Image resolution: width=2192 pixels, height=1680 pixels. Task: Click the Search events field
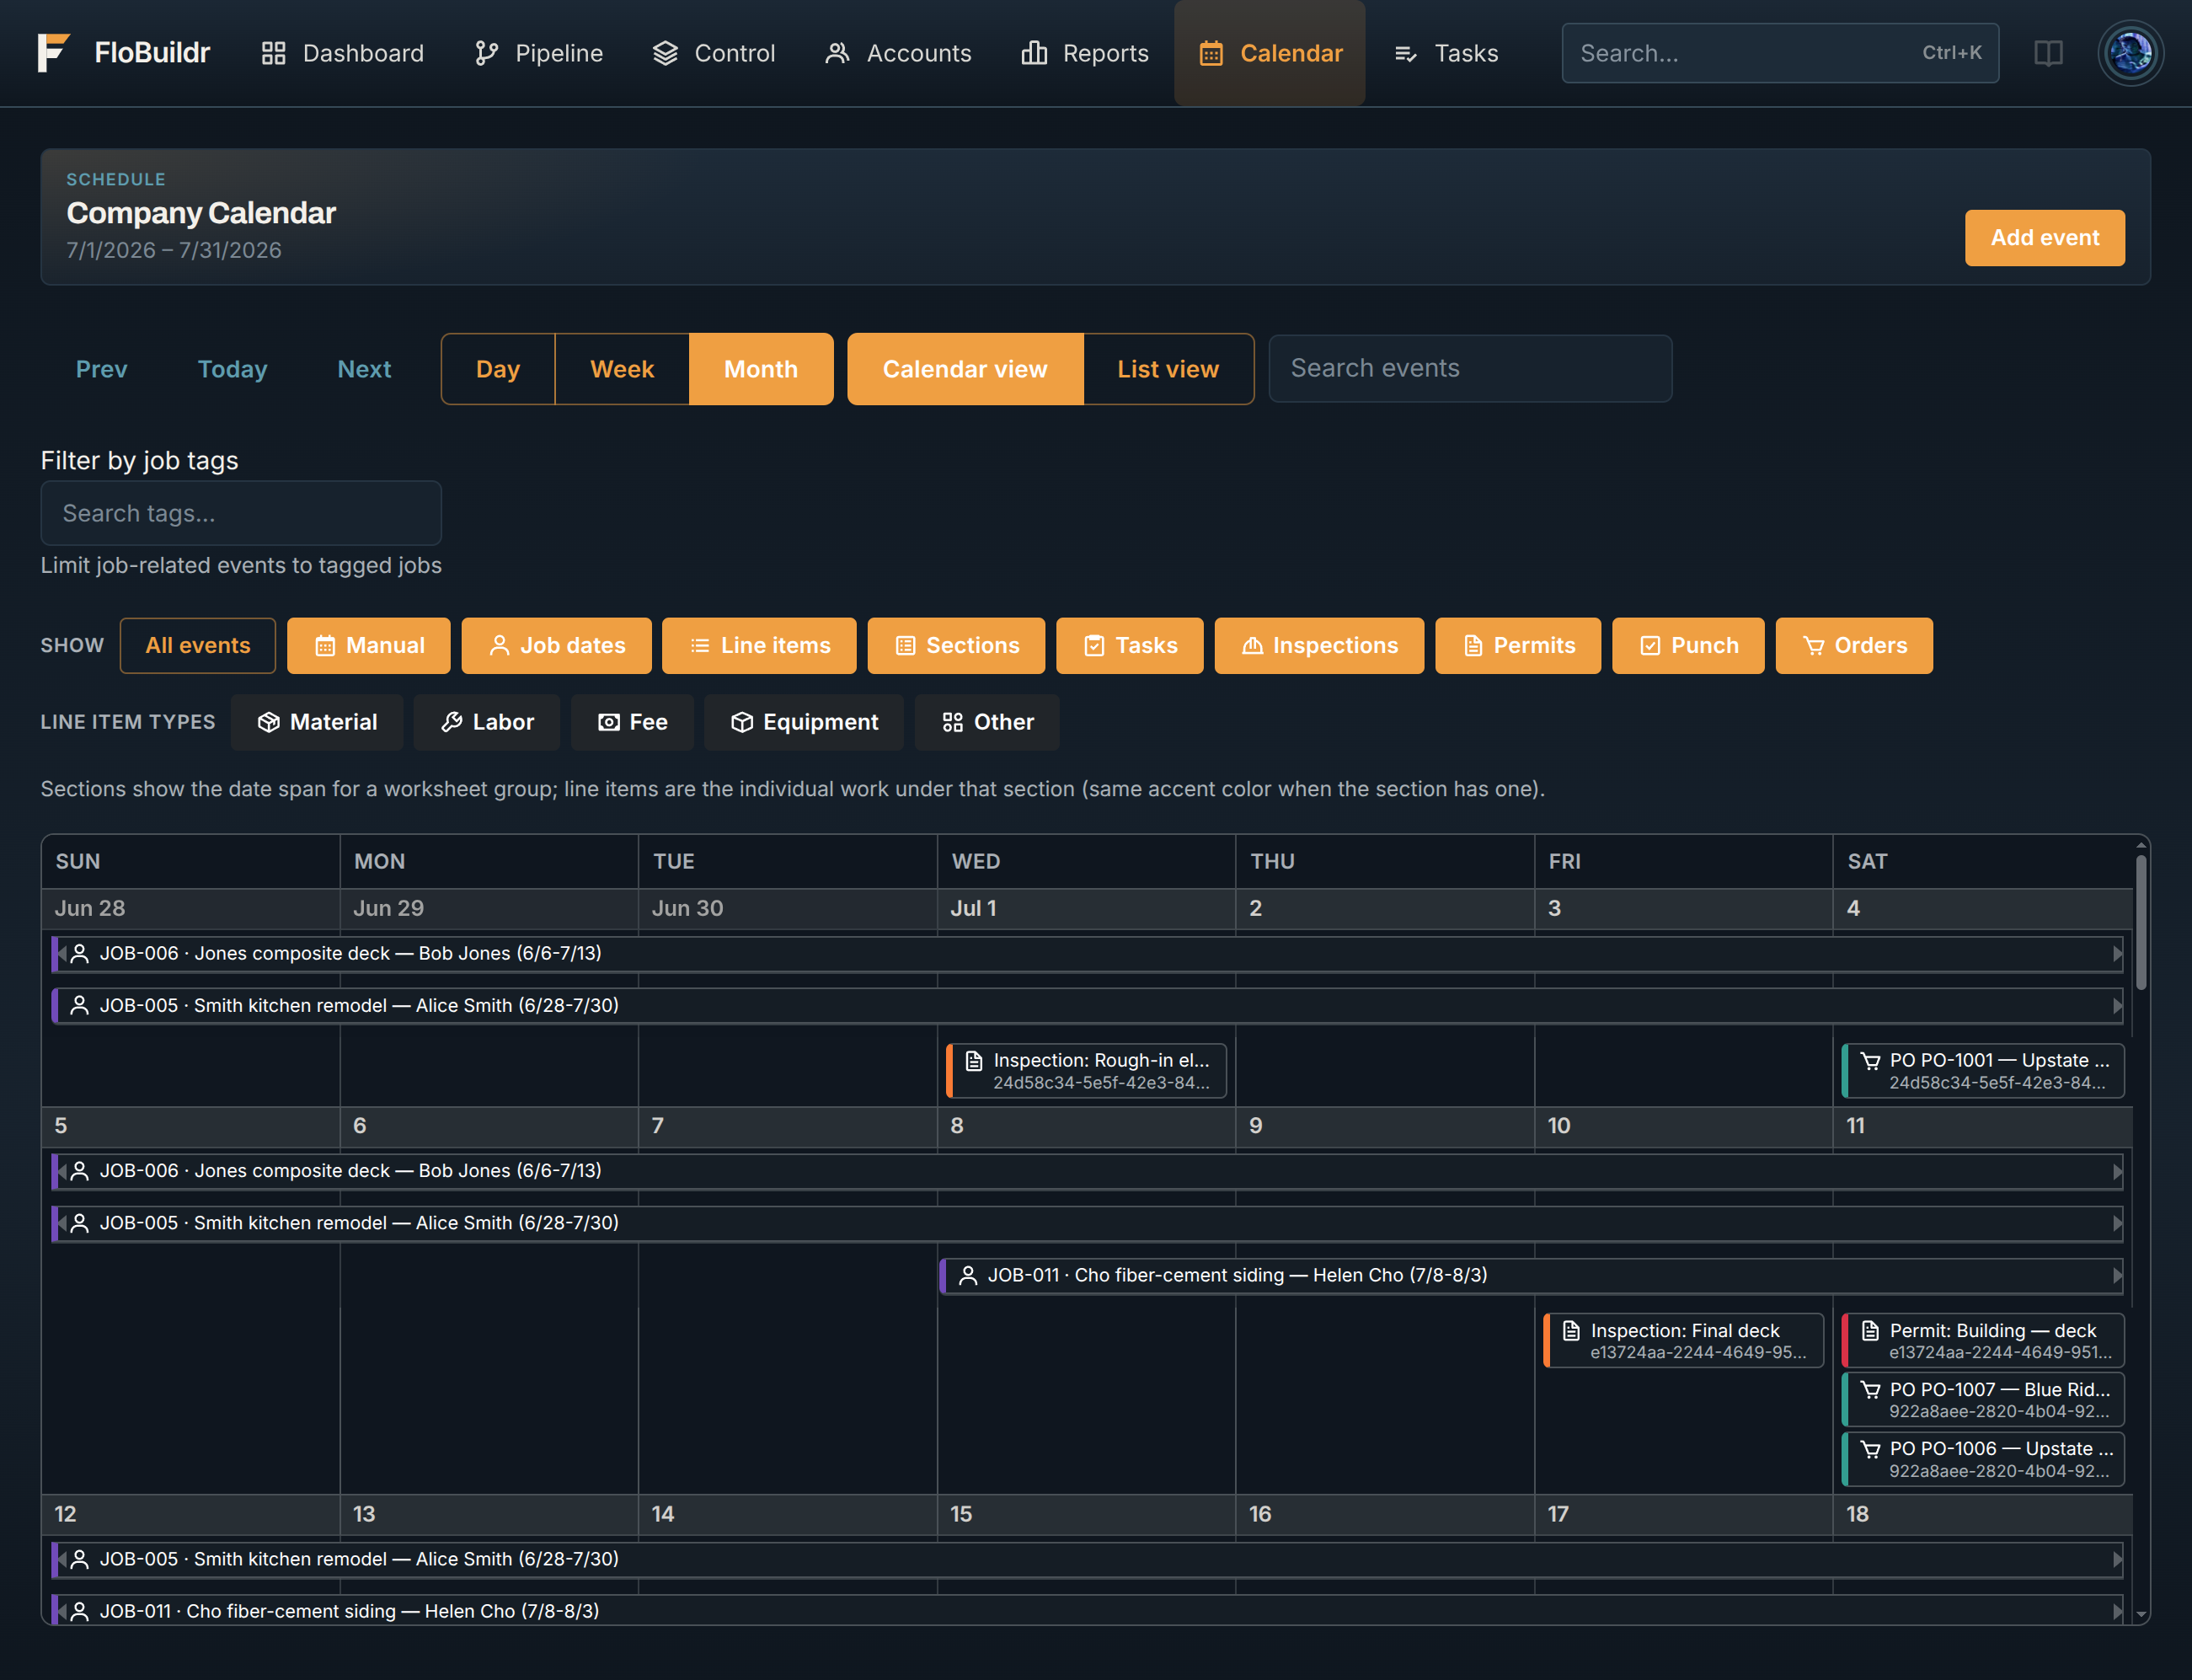pos(1470,369)
